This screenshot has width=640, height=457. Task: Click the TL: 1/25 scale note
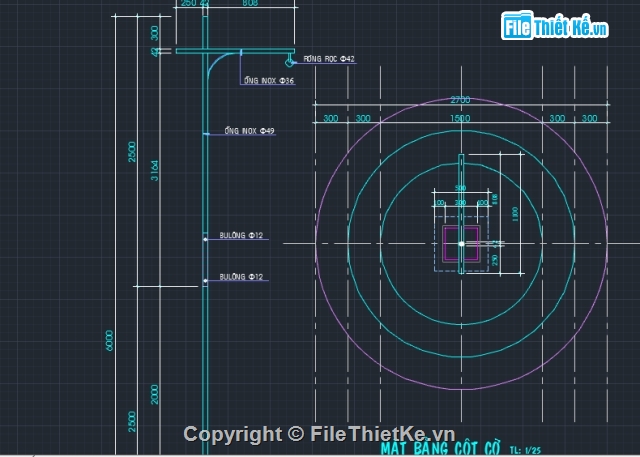526,450
